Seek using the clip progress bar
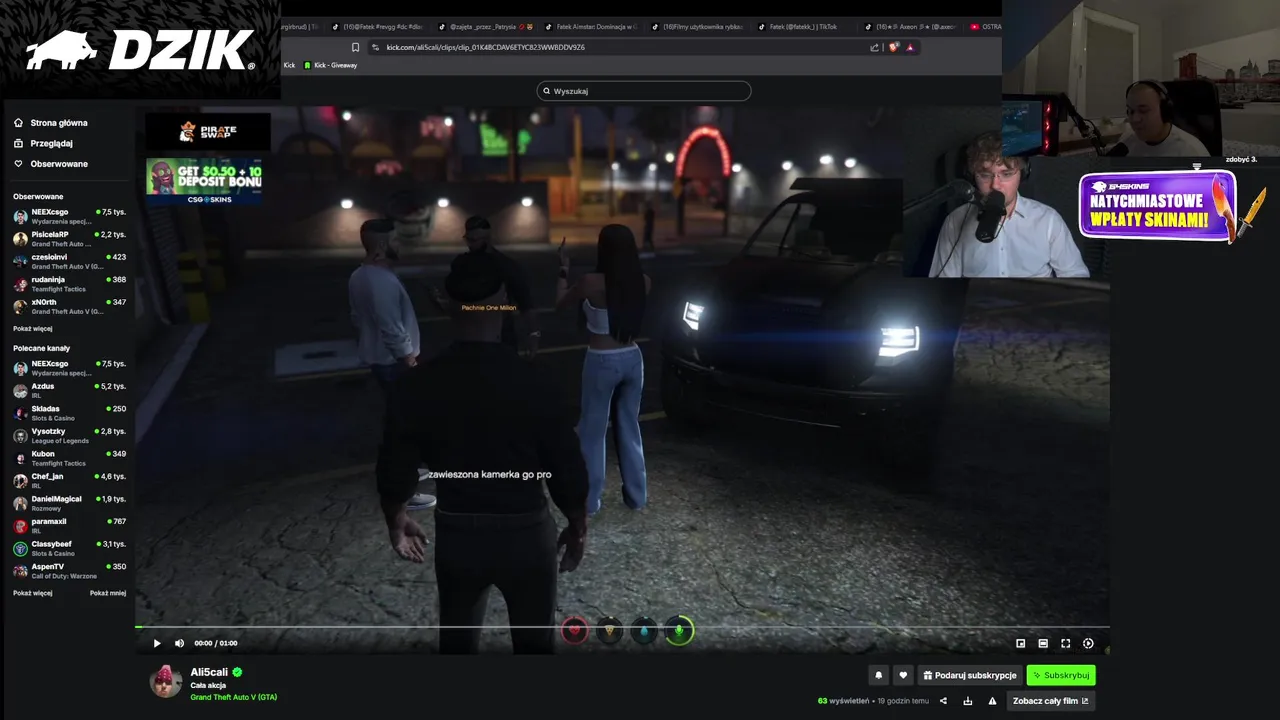The width and height of the screenshot is (1280, 720). (622, 628)
